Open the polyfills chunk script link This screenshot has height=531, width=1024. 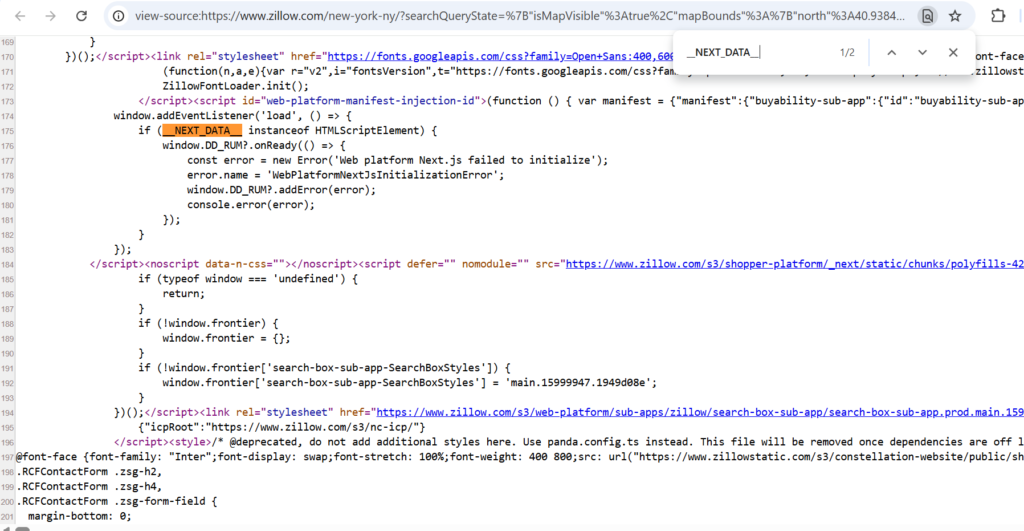[x=794, y=264]
